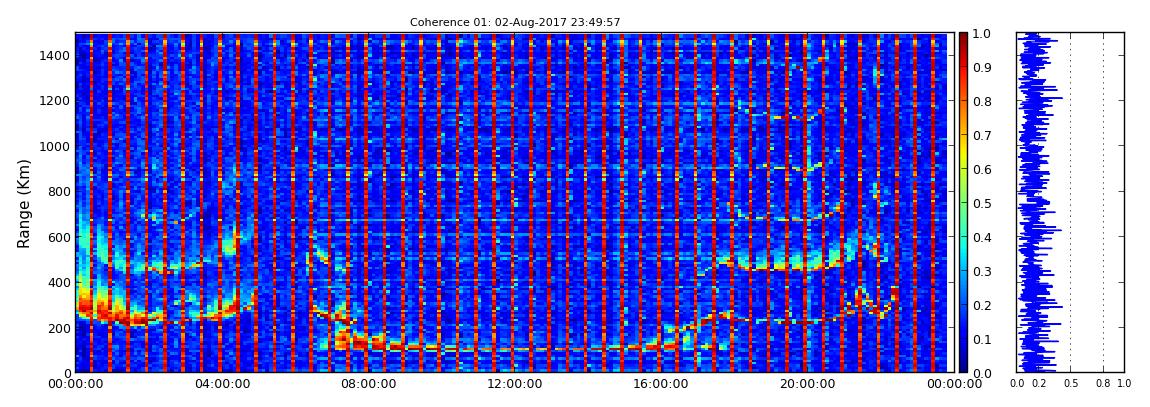Click the blue coherence profile line in side plot
The width and height of the screenshot is (1150, 407).
click(1033, 202)
